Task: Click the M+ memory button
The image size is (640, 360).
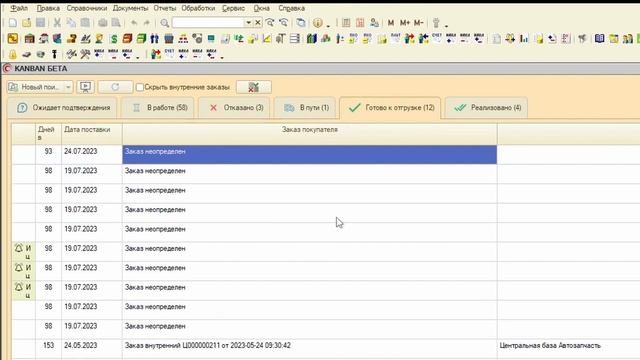Action: click(x=404, y=23)
